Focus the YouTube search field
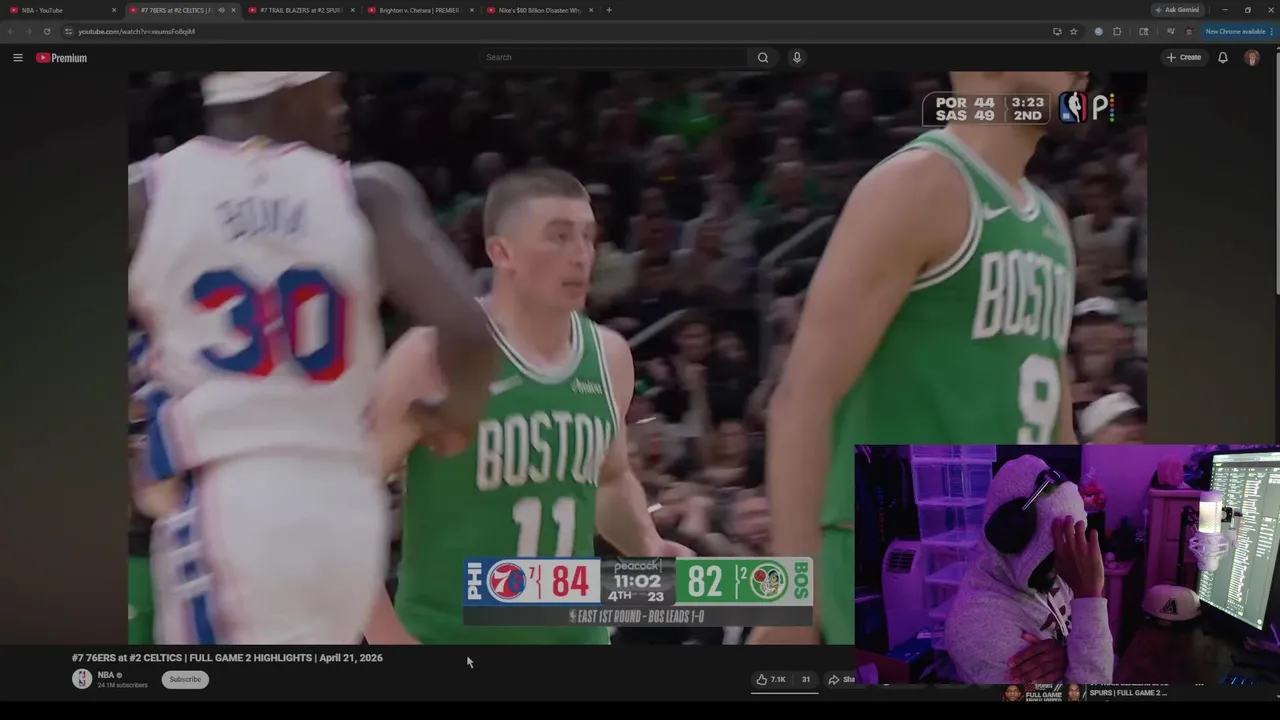 click(x=613, y=58)
